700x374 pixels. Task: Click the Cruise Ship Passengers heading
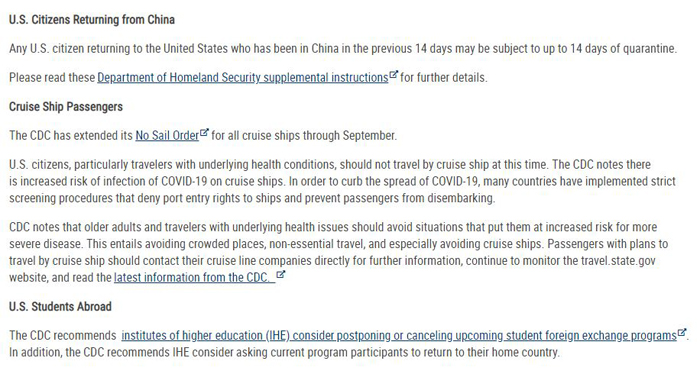point(66,107)
